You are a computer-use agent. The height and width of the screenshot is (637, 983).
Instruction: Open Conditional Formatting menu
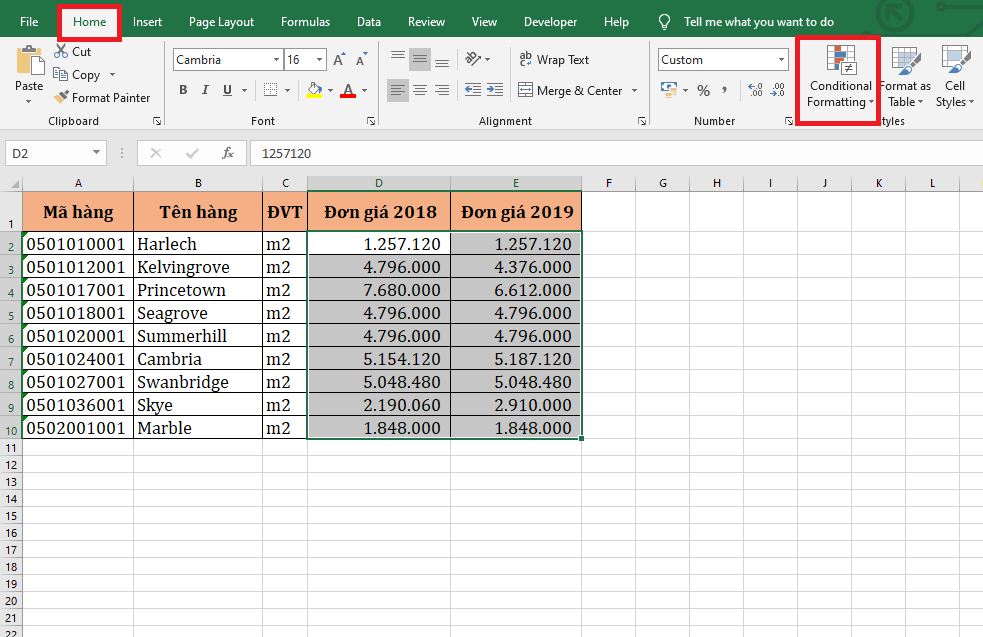(x=840, y=80)
